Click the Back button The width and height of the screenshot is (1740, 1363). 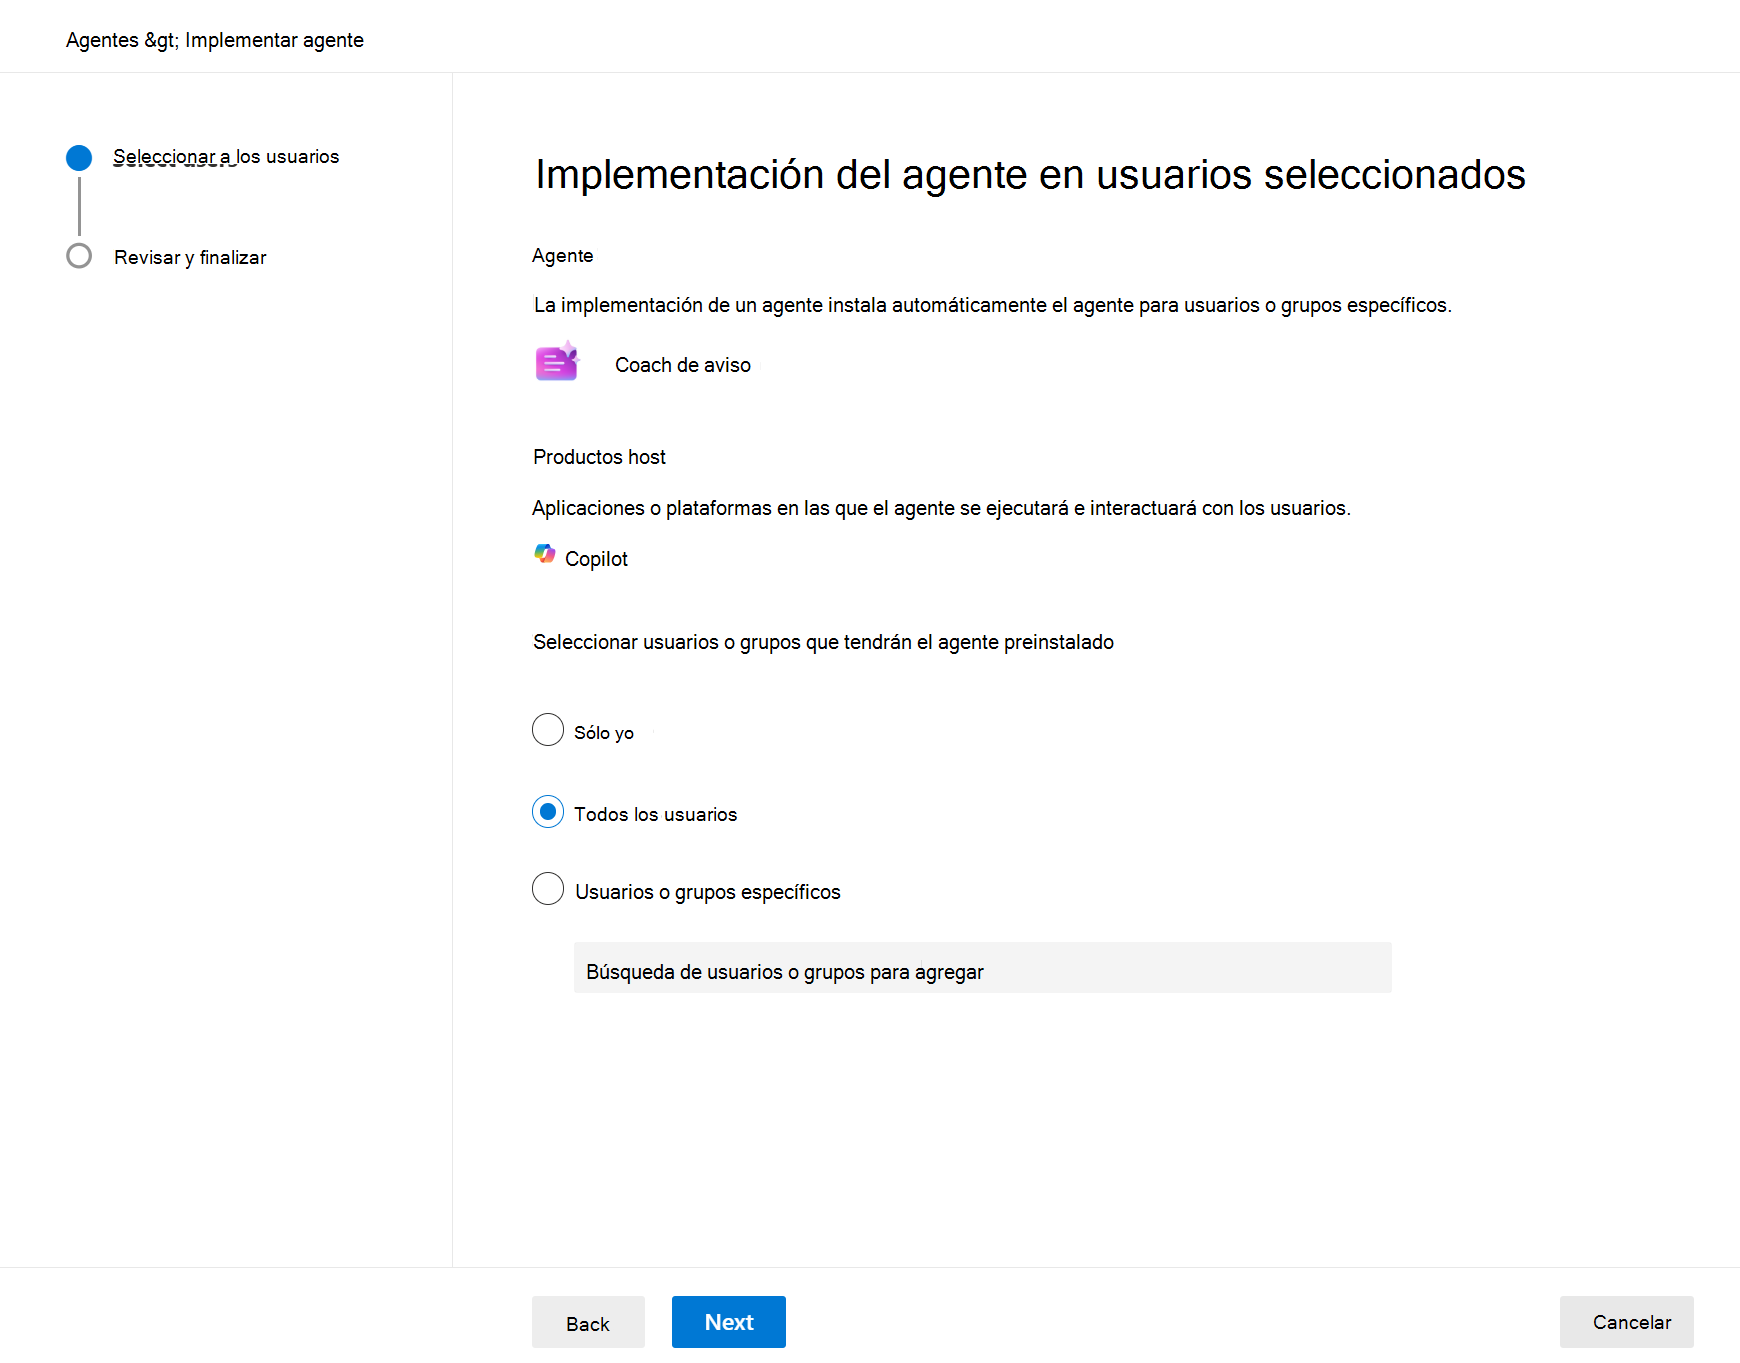(588, 1322)
